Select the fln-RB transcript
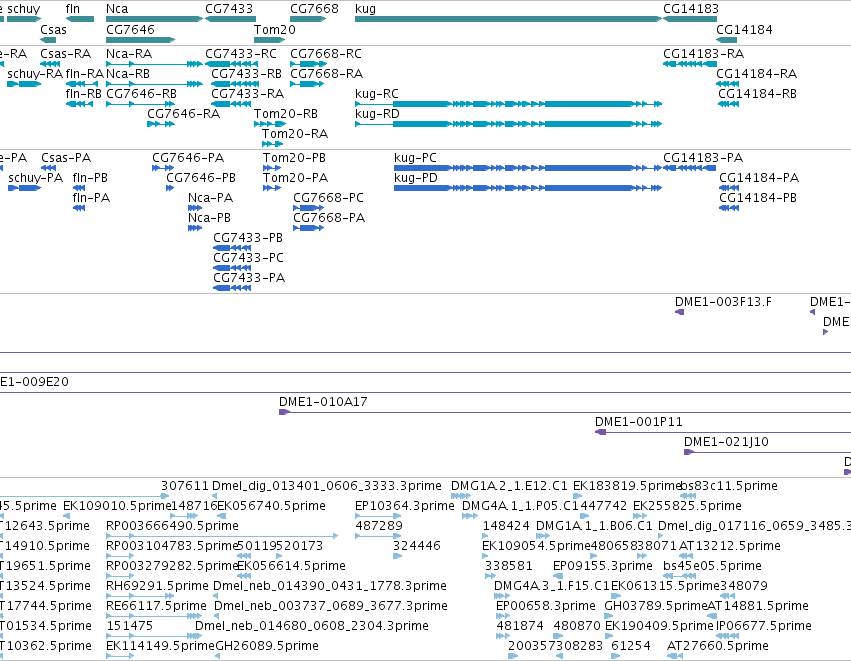This screenshot has height=661, width=851. coord(79,104)
